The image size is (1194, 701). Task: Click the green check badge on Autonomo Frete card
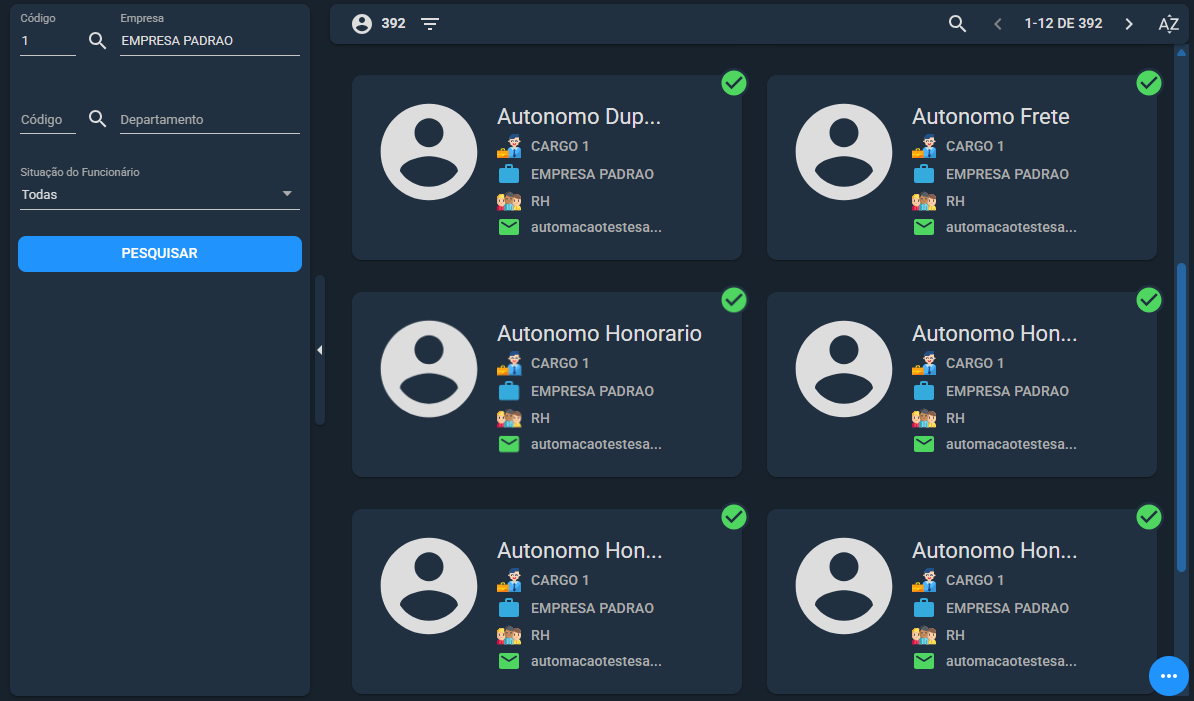click(1149, 83)
